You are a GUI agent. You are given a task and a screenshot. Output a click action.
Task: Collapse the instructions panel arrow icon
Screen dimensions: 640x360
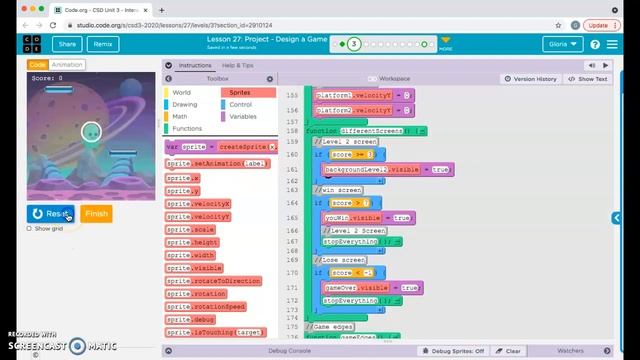169,65
